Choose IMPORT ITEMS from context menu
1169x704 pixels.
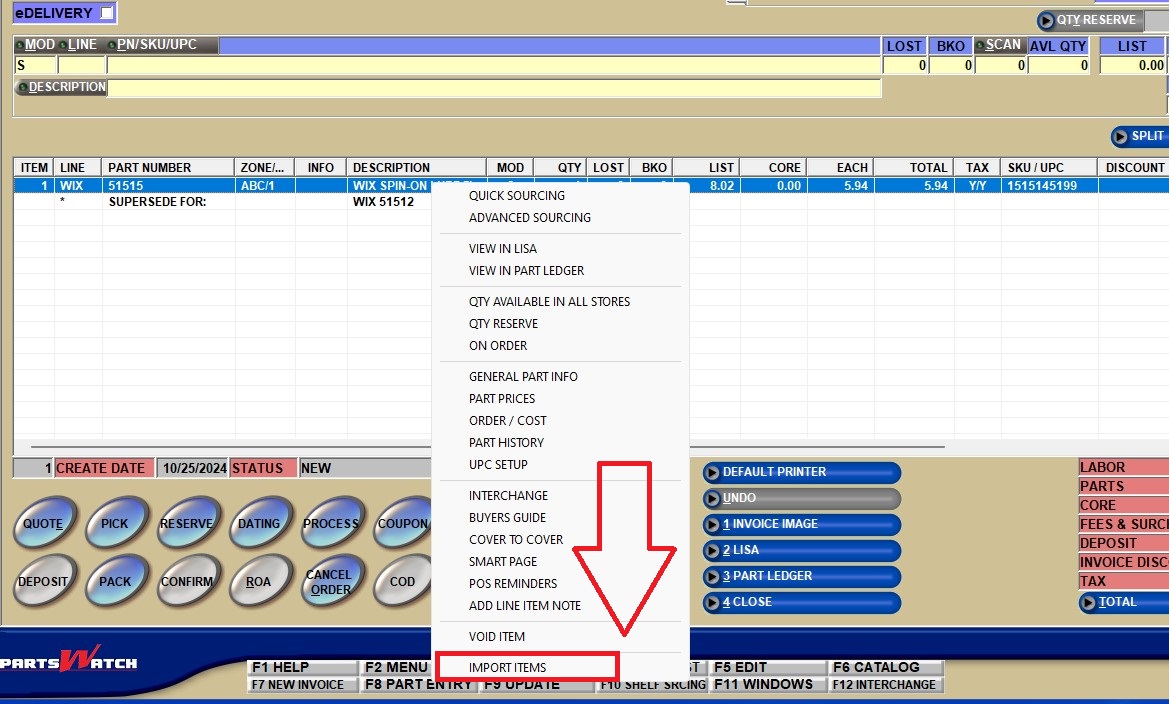point(508,667)
